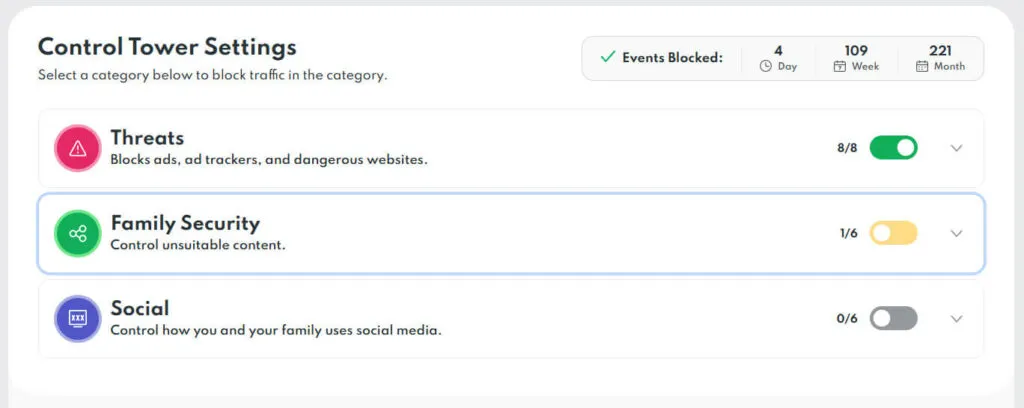Click the purple Social screen icon

[78, 319]
